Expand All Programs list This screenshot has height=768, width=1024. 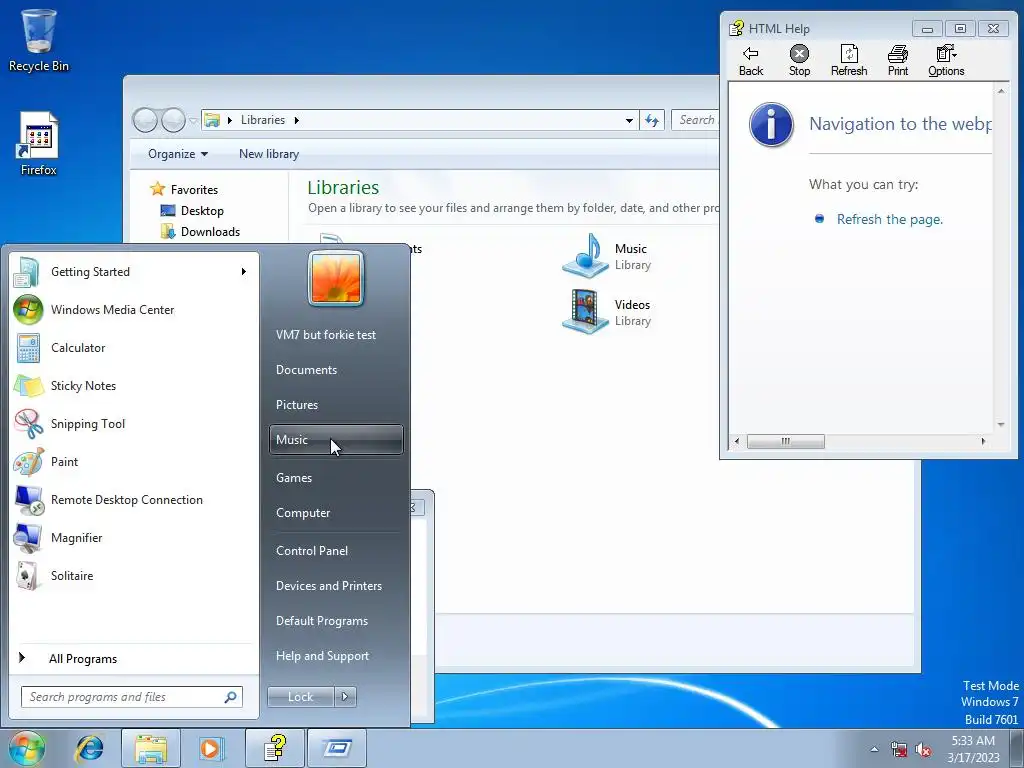[x=135, y=658]
